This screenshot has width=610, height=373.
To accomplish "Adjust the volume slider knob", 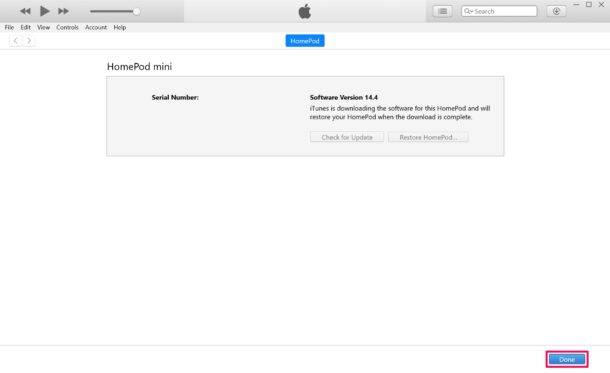I will [137, 11].
